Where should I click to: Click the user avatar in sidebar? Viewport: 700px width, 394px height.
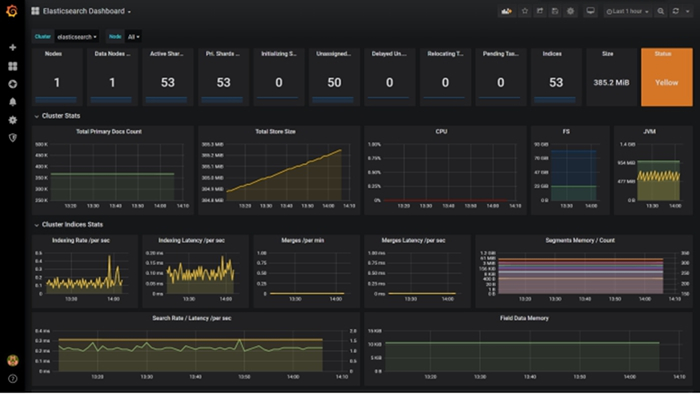click(12, 360)
